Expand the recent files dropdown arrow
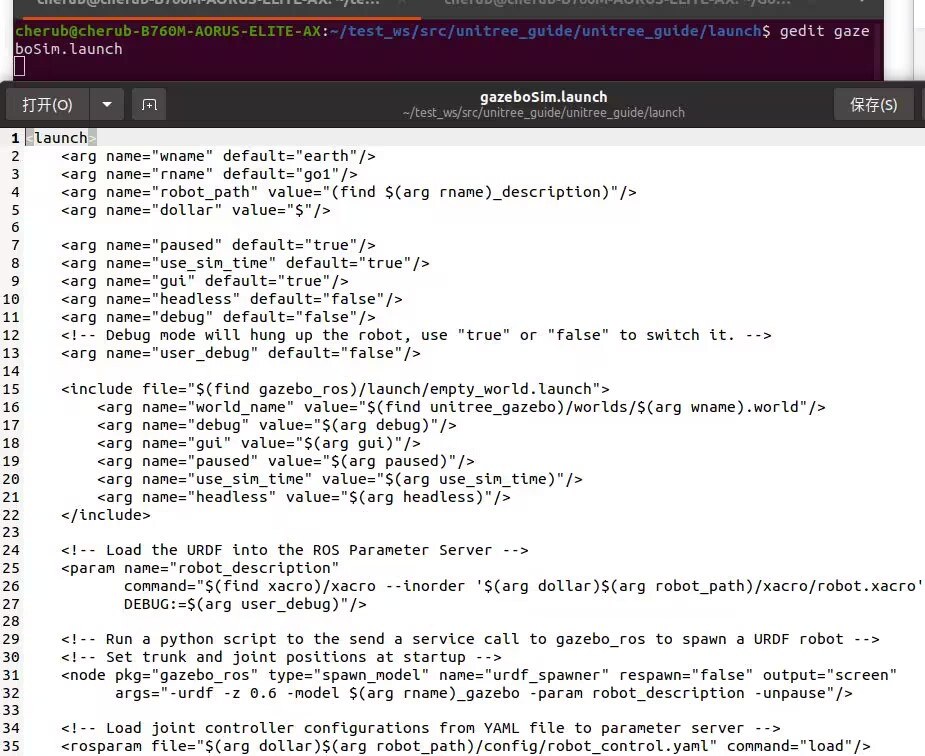This screenshot has height=756, width=925. click(x=106, y=104)
